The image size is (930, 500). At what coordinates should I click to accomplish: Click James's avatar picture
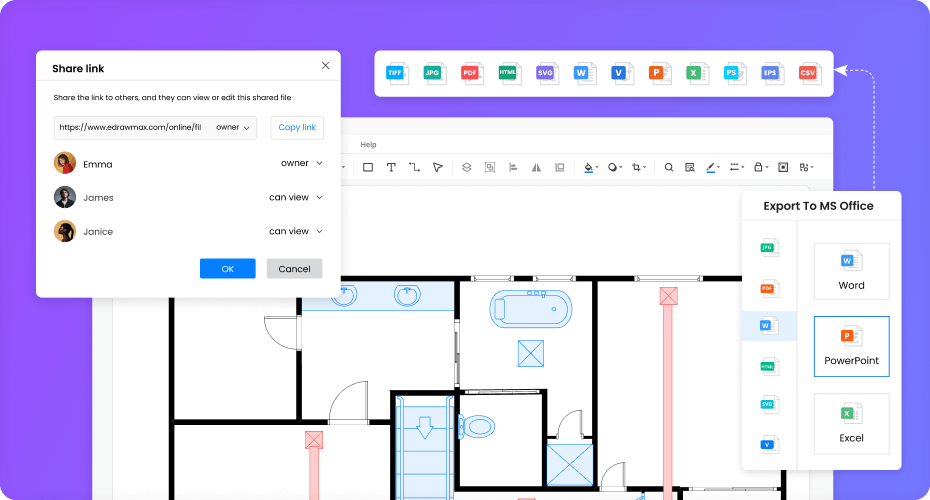click(x=65, y=197)
